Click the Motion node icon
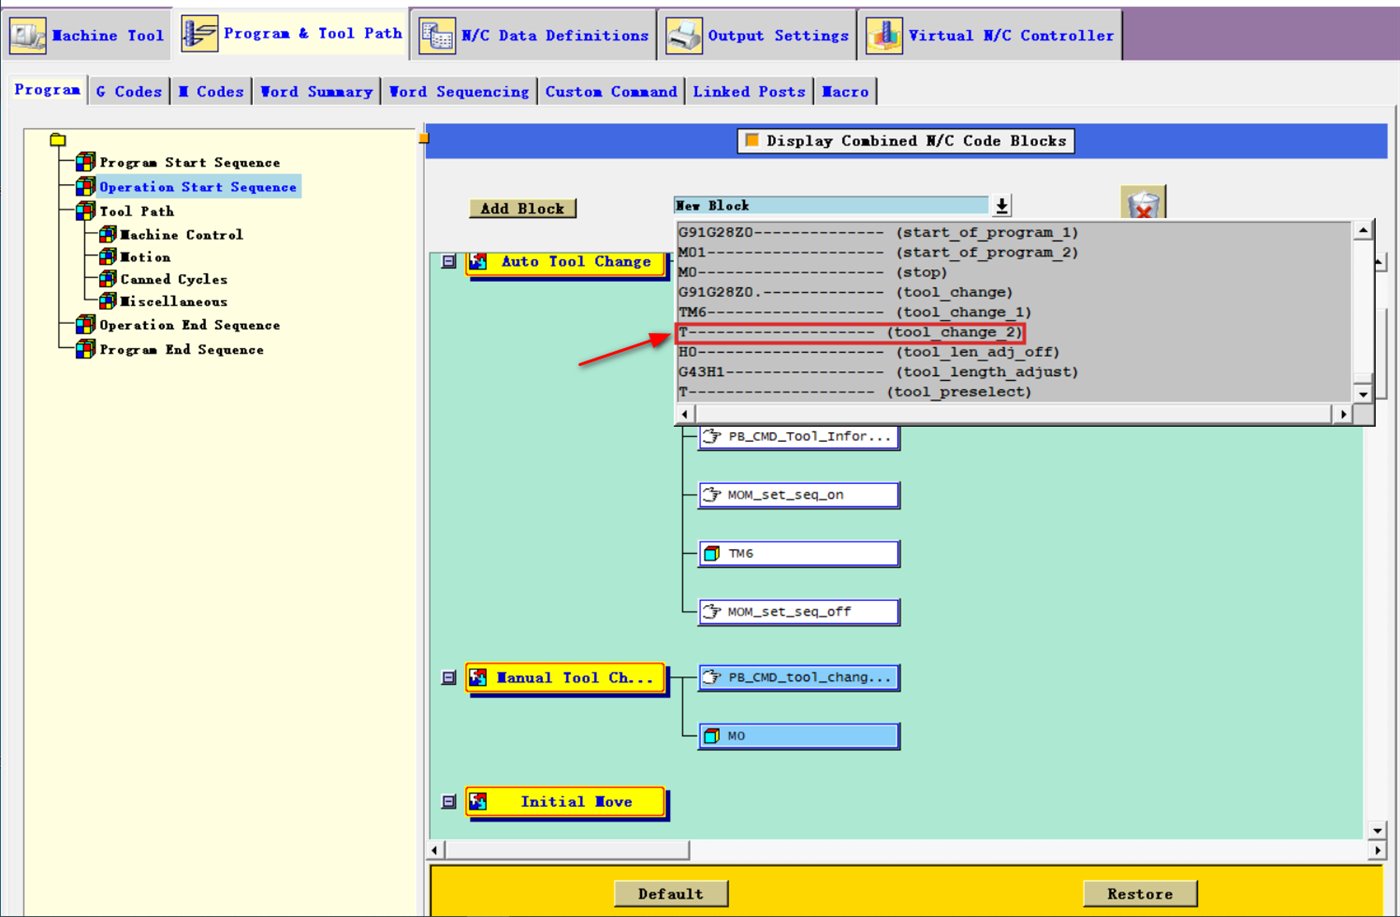The image size is (1400, 917). click(x=108, y=257)
